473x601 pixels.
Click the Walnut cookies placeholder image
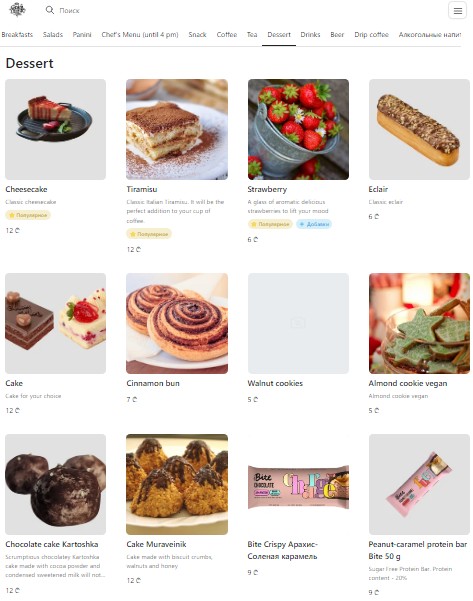point(298,323)
